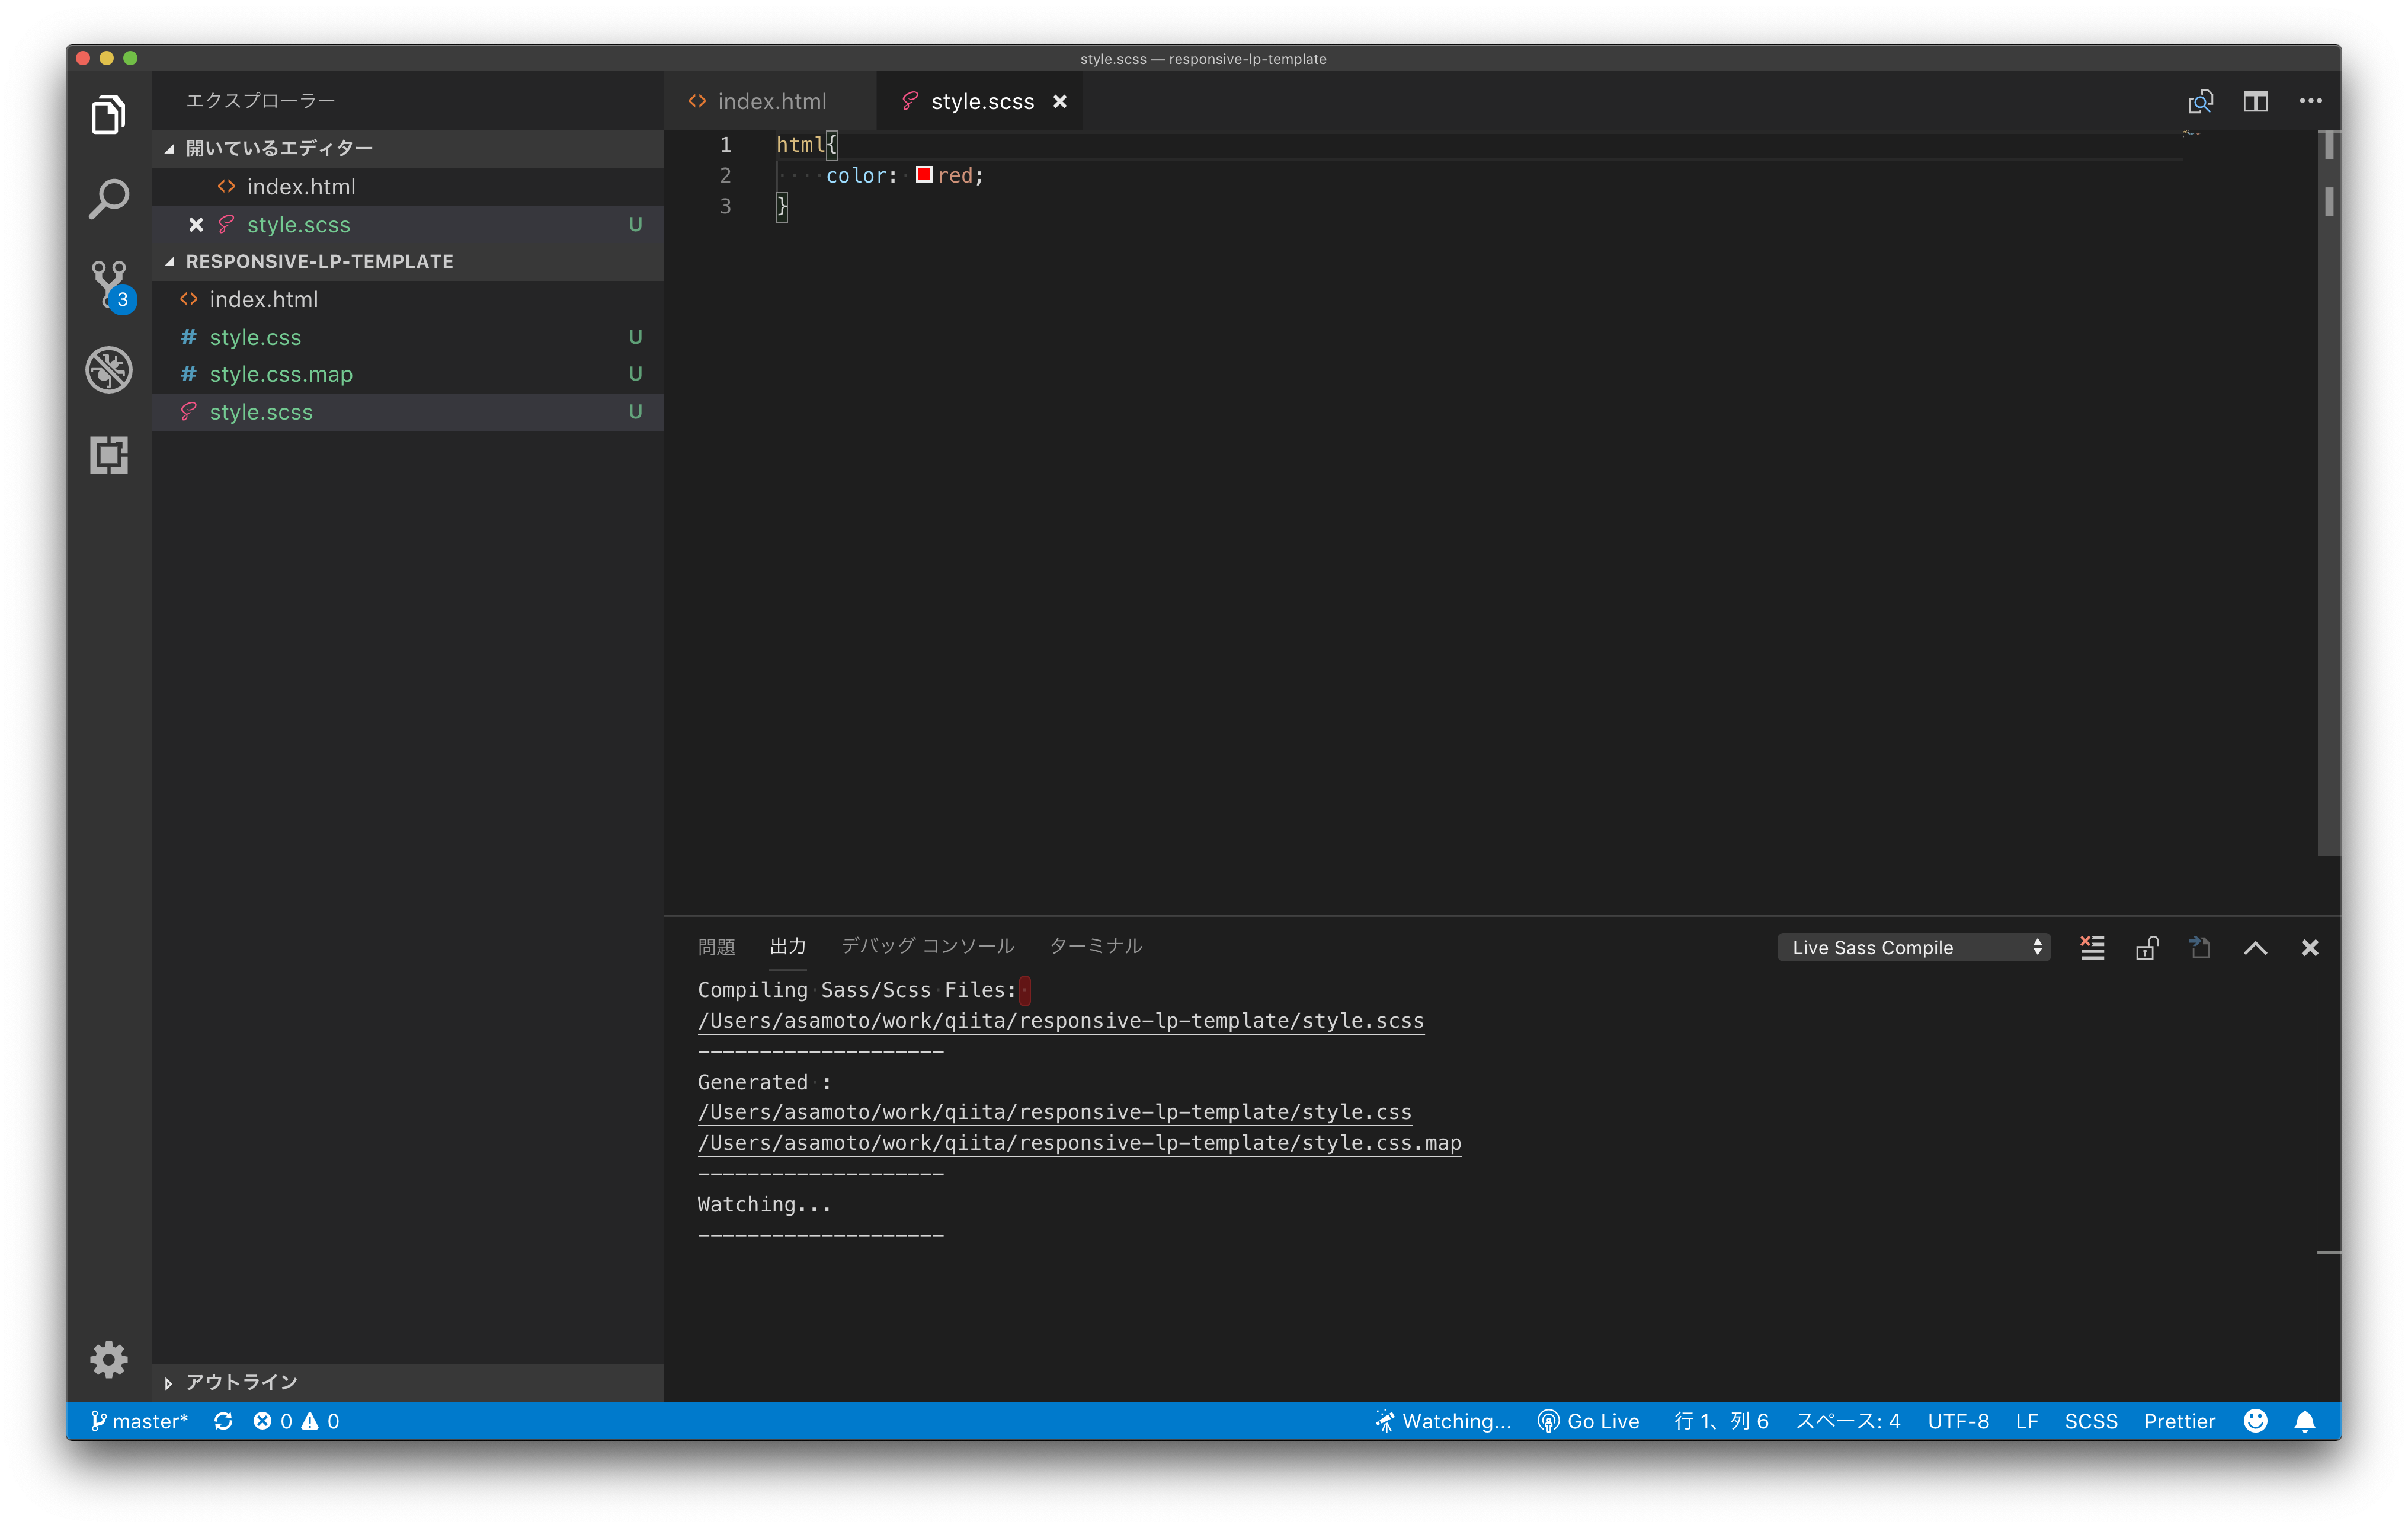This screenshot has width=2408, height=1528.
Task: Select style.scss in project file tree
Action: tap(407, 412)
